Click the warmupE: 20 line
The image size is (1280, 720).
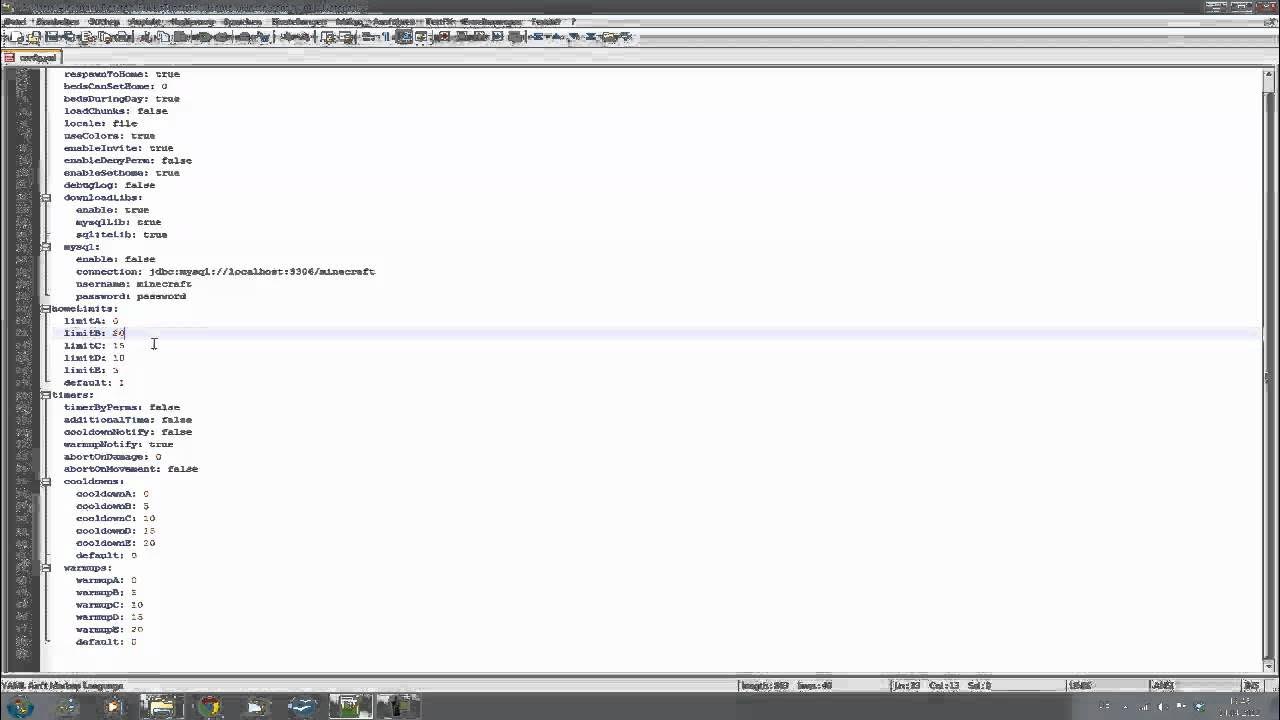point(110,629)
